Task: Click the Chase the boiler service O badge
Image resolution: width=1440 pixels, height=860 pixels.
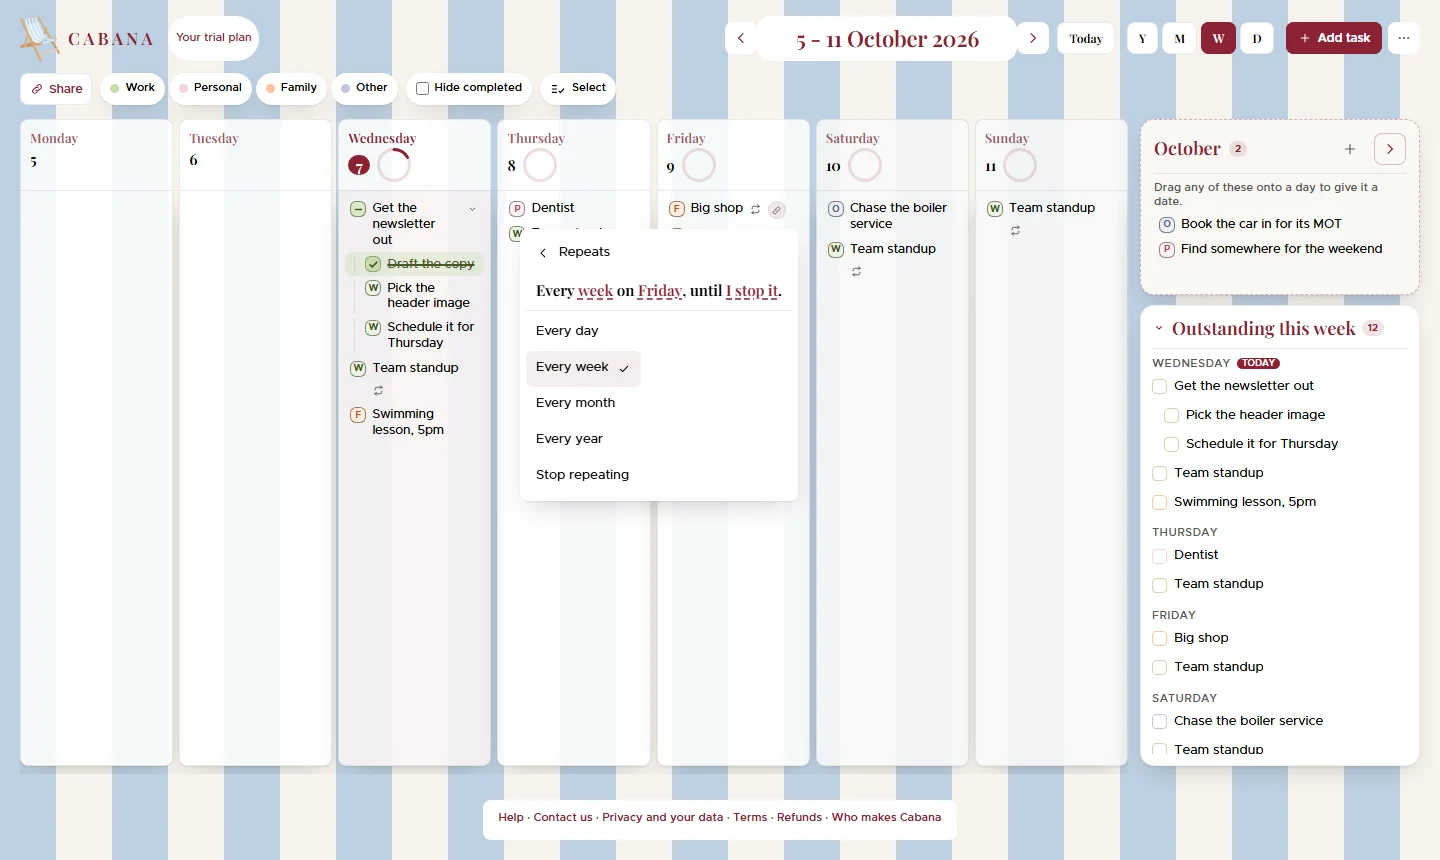Action: tap(836, 209)
